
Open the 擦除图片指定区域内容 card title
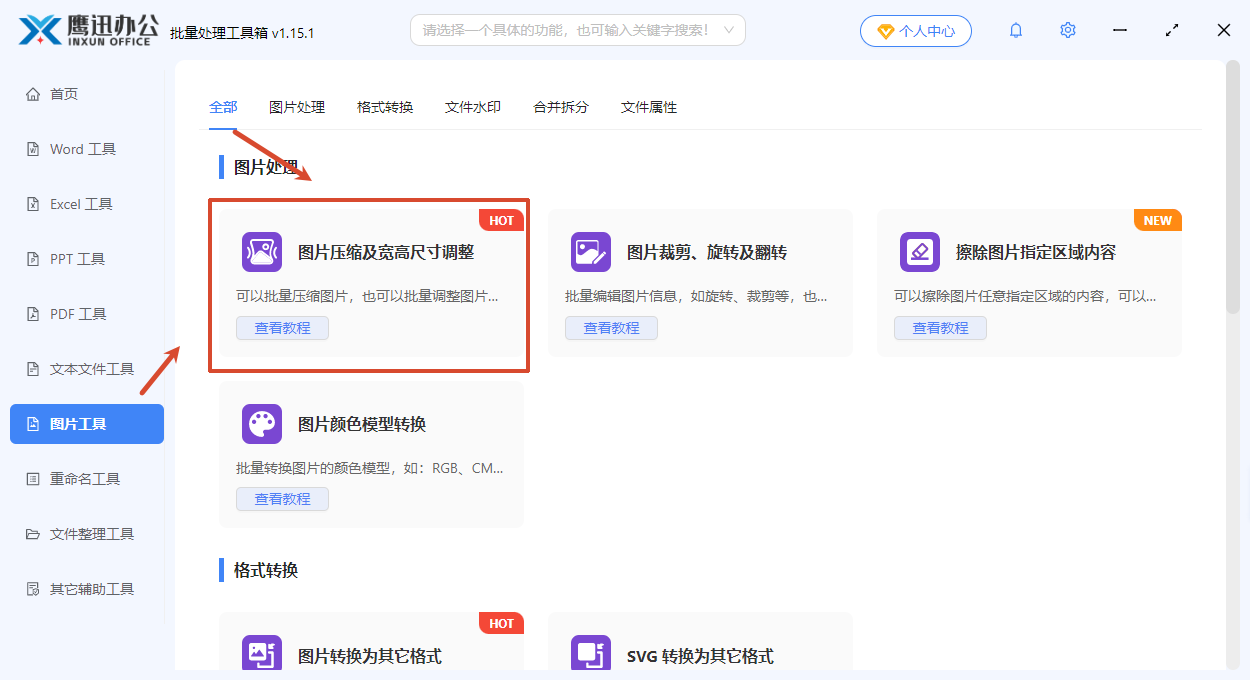pos(1036,253)
